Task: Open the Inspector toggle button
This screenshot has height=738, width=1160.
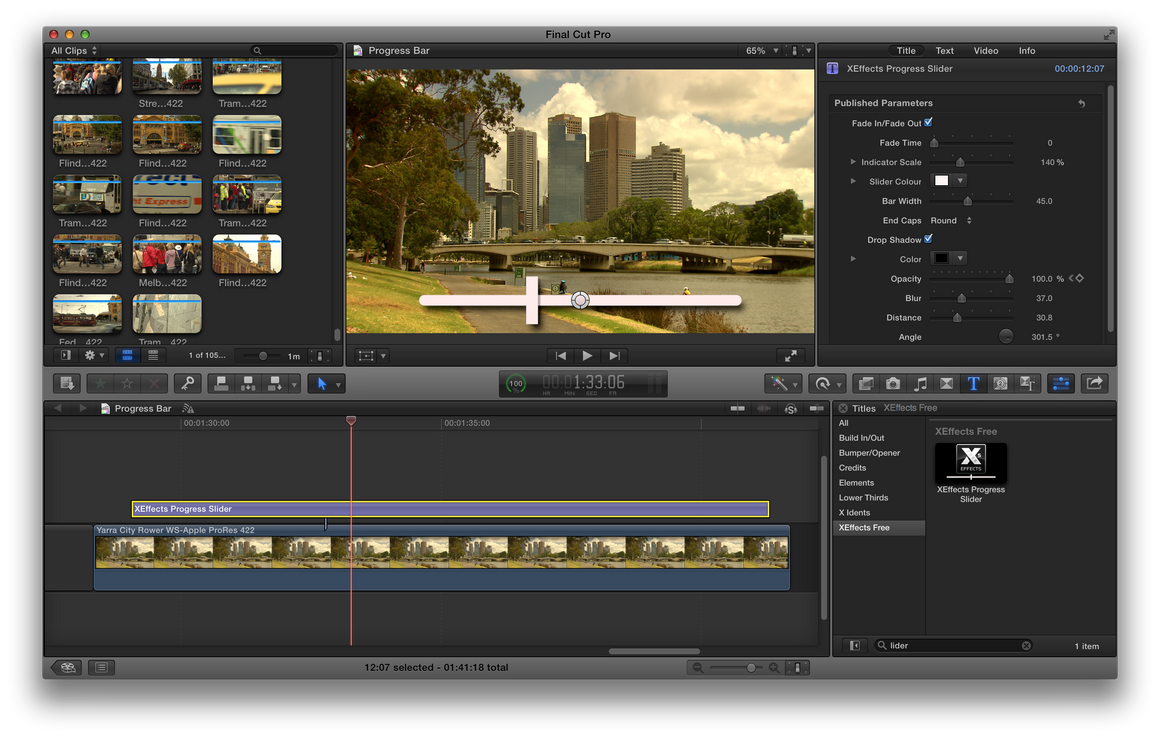Action: [1061, 384]
